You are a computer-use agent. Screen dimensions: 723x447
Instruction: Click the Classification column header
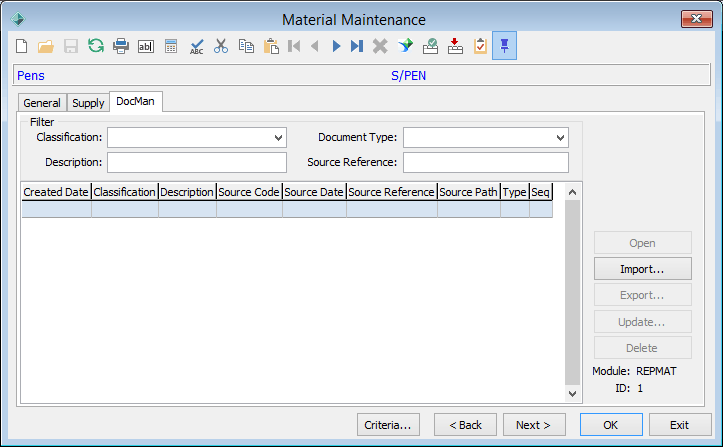tap(125, 192)
